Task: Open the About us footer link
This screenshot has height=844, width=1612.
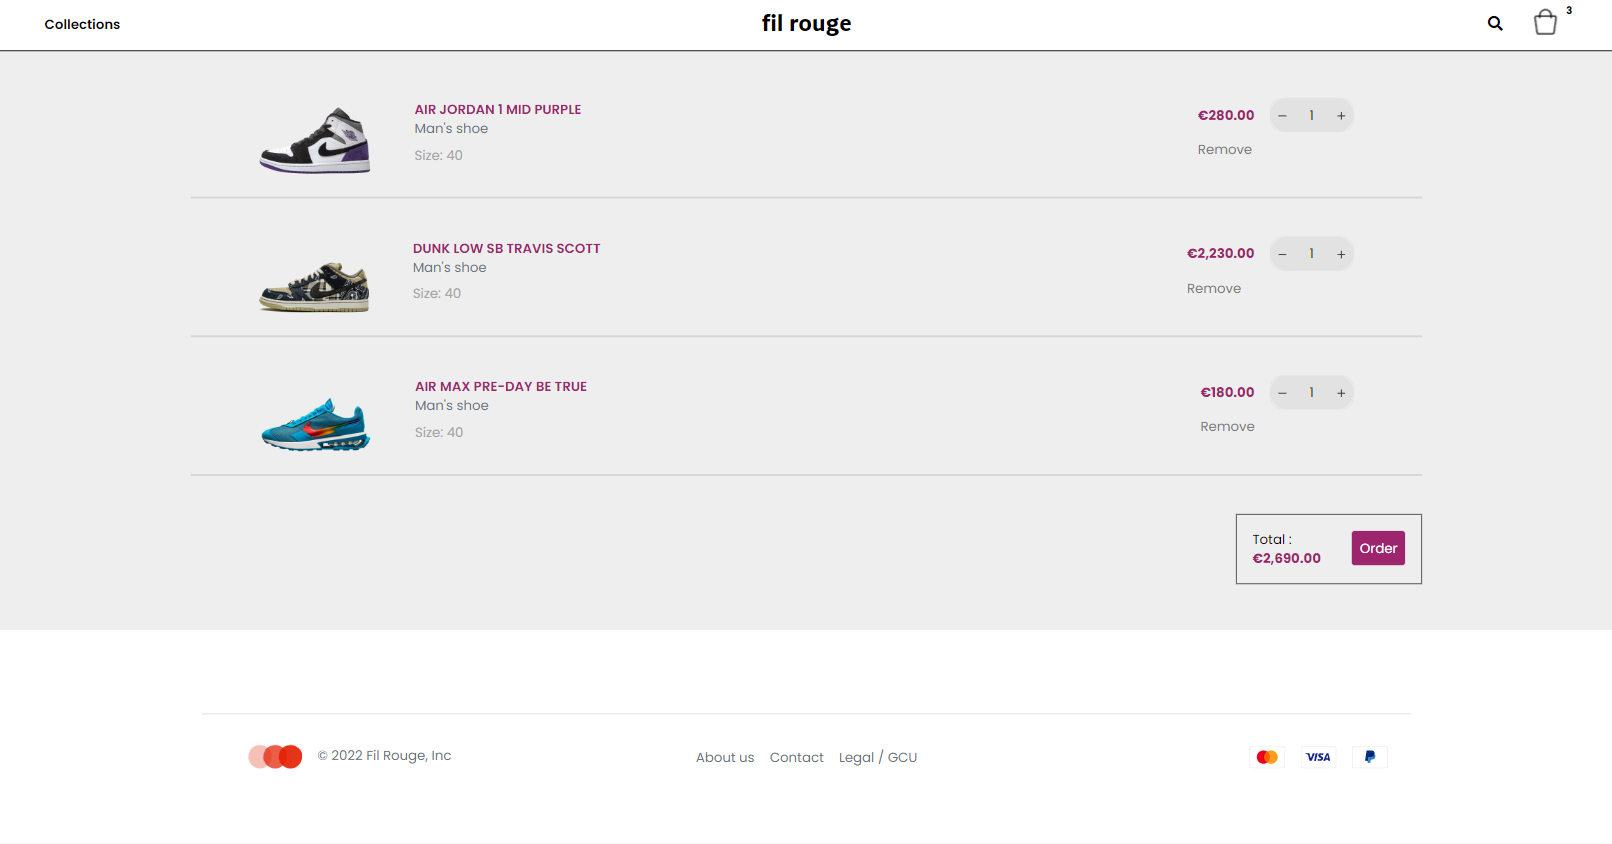Action: (725, 758)
